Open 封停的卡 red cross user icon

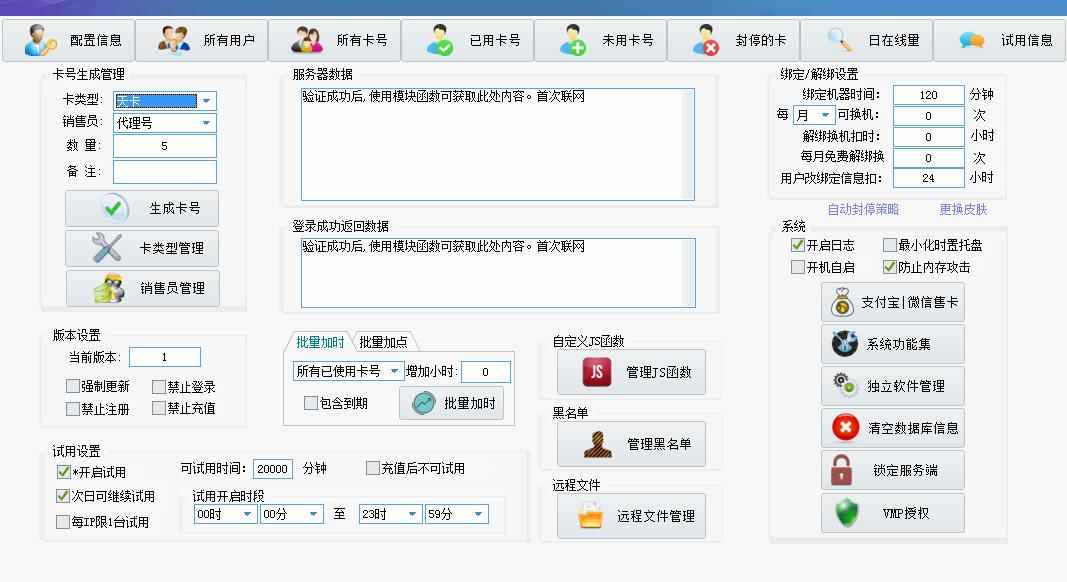[x=706, y=39]
